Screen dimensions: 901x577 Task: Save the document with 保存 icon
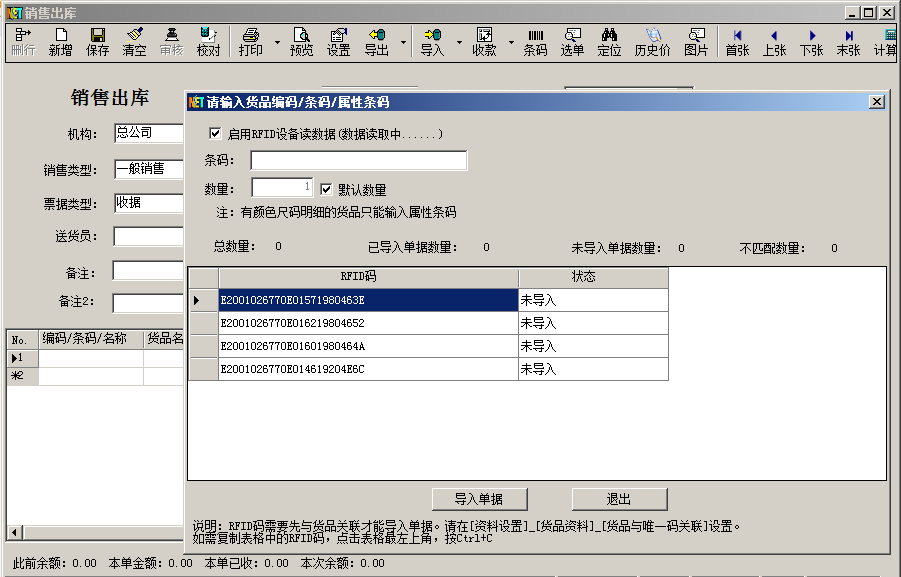coord(97,42)
